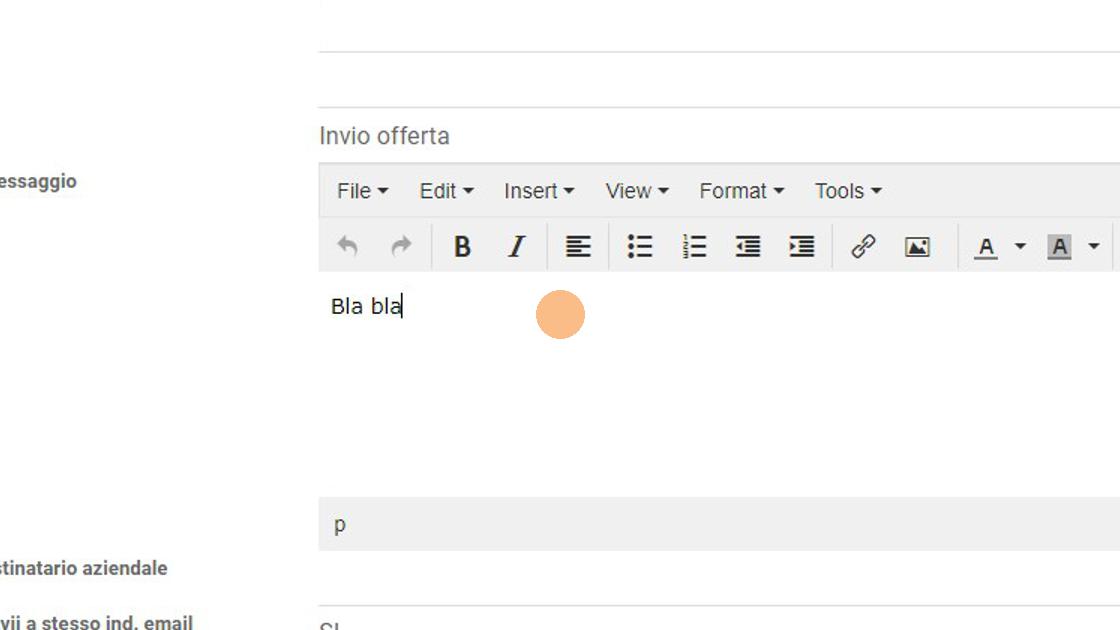Screen dimensions: 1120x630
Task: Increase the paragraph indent
Action: [802, 246]
